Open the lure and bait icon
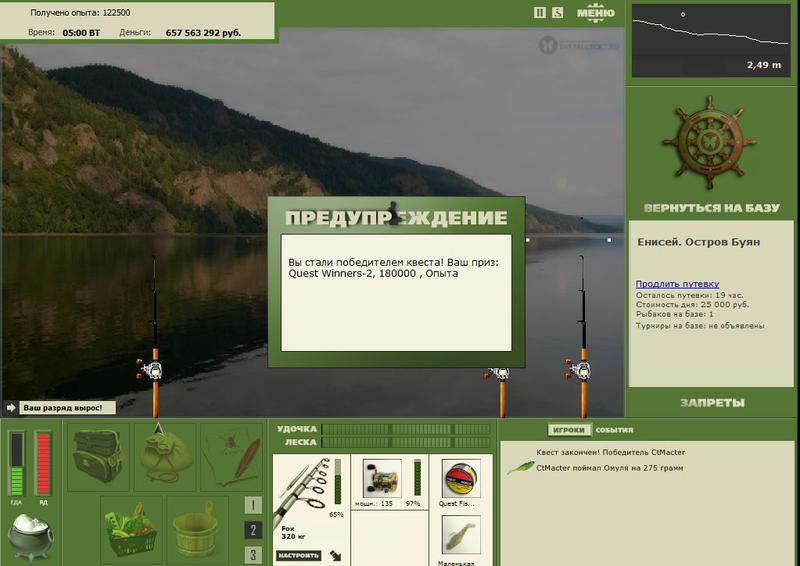 pyautogui.click(x=232, y=457)
